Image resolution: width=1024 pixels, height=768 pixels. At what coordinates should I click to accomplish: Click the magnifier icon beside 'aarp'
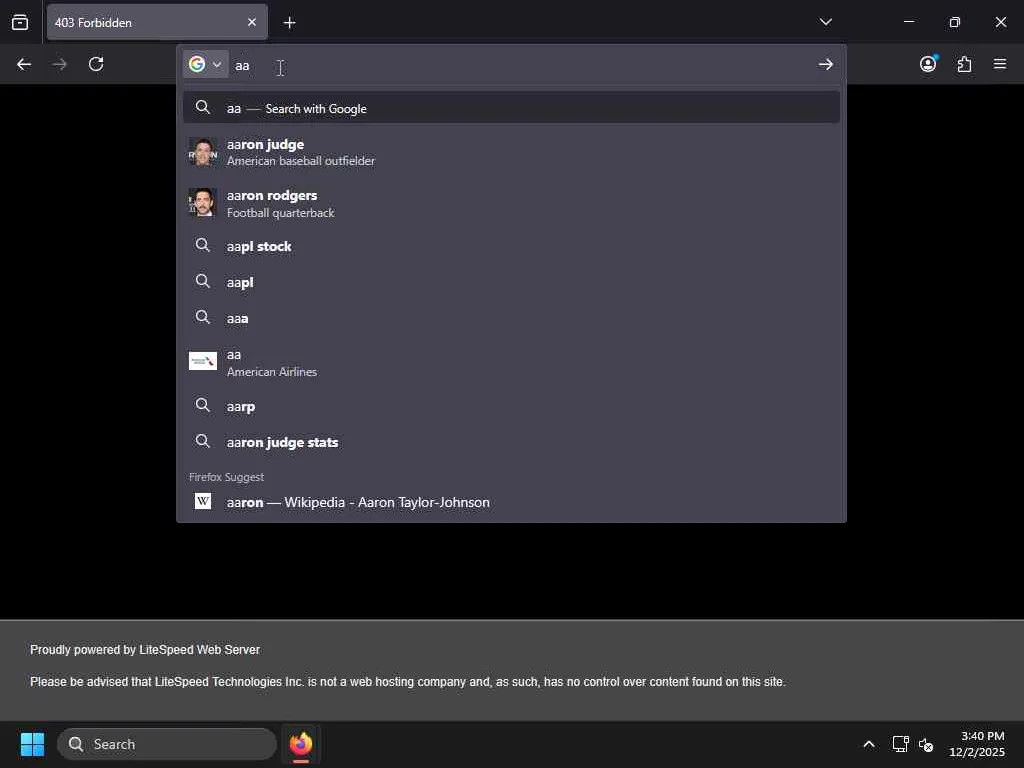point(202,406)
